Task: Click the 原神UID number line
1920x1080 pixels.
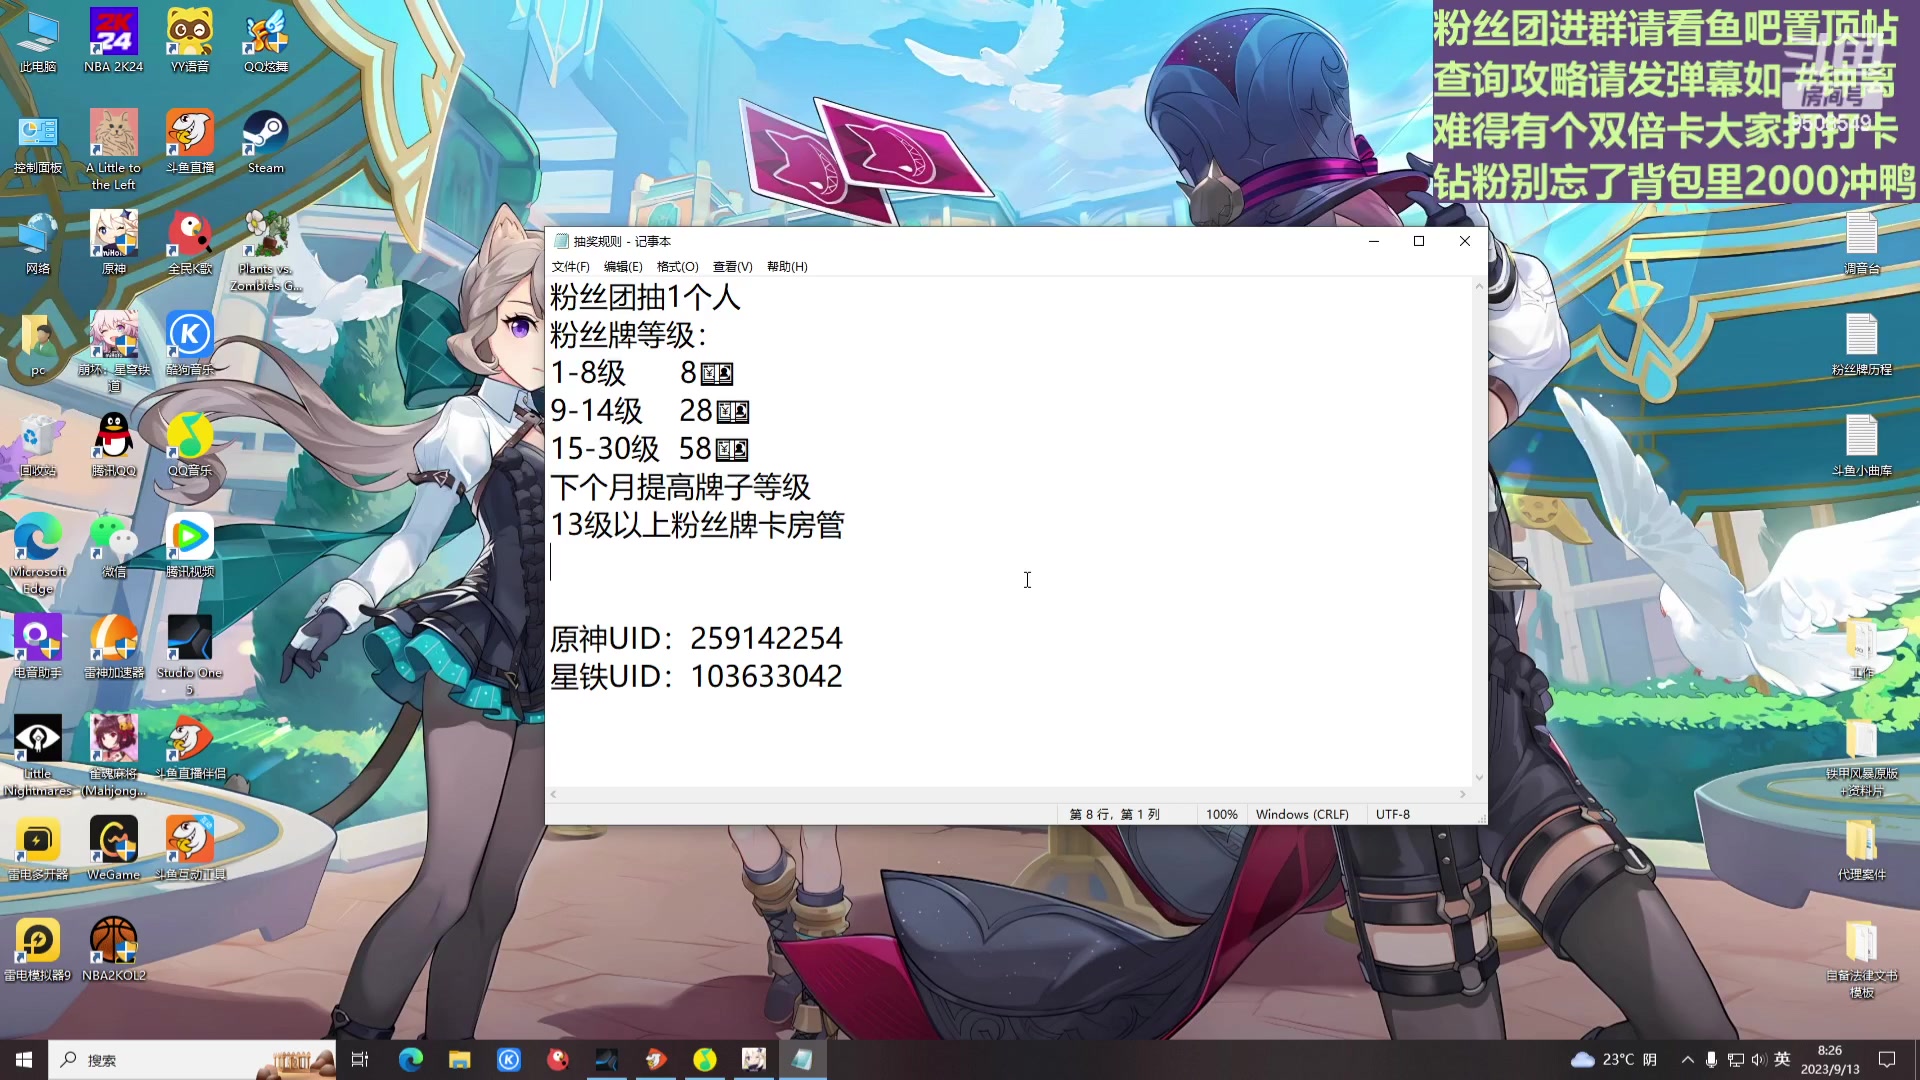Action: (x=696, y=638)
